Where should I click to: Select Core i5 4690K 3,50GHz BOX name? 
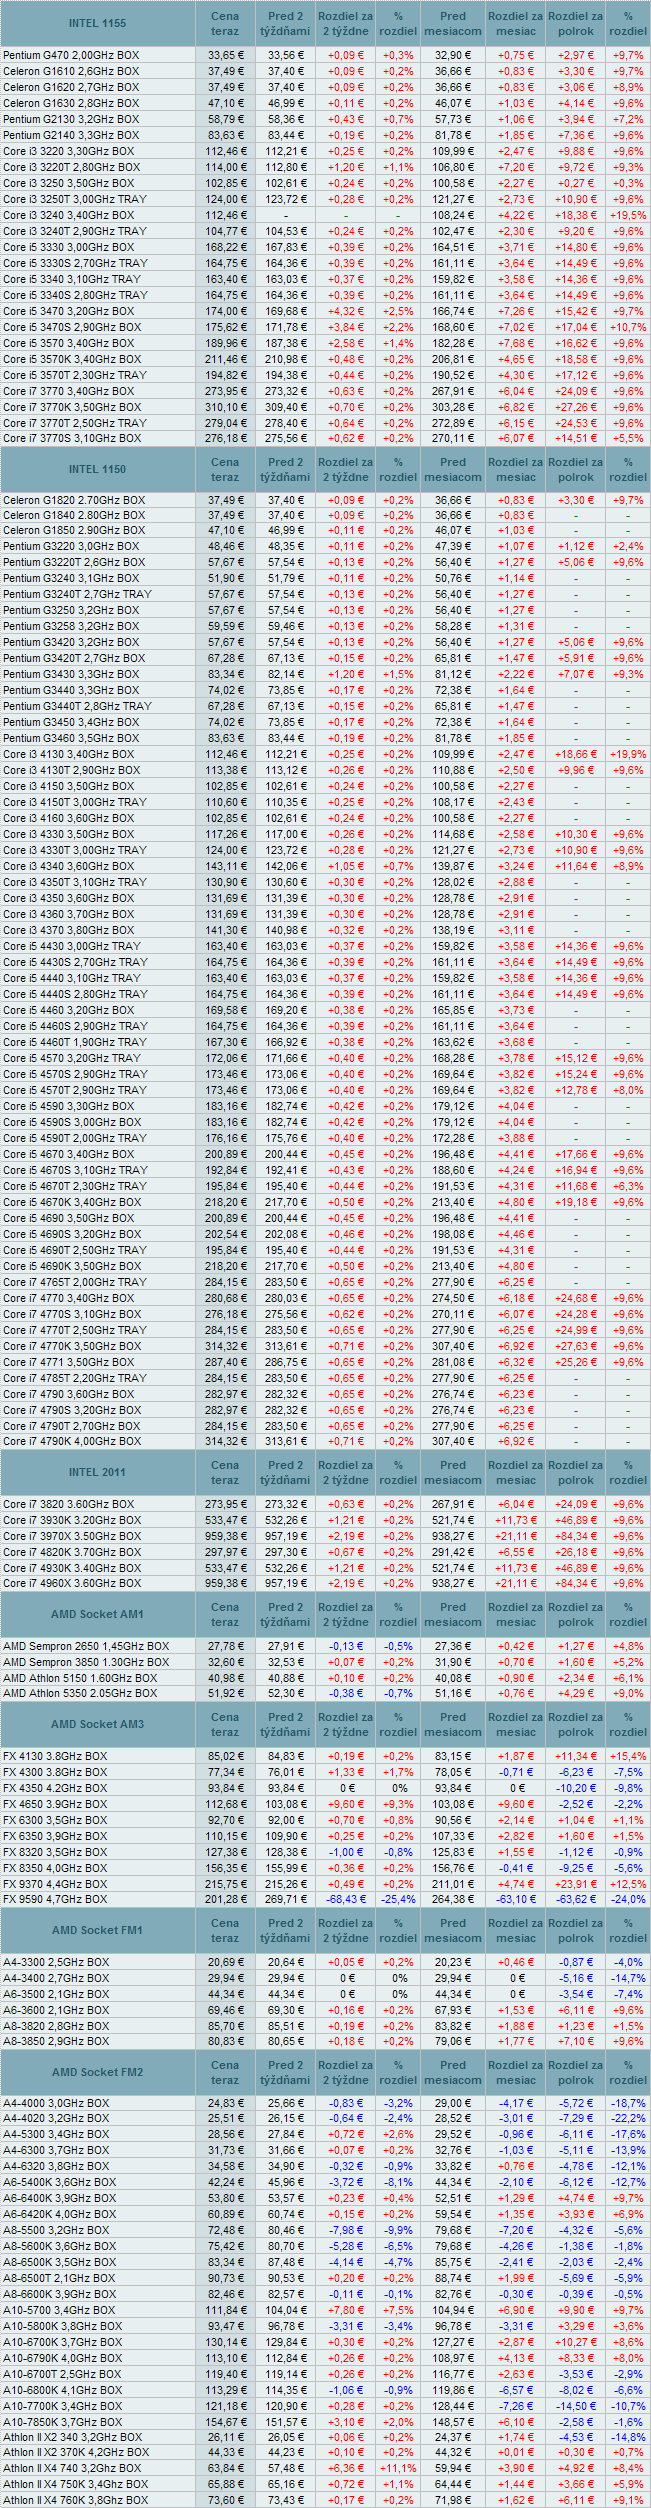pos(72,1266)
